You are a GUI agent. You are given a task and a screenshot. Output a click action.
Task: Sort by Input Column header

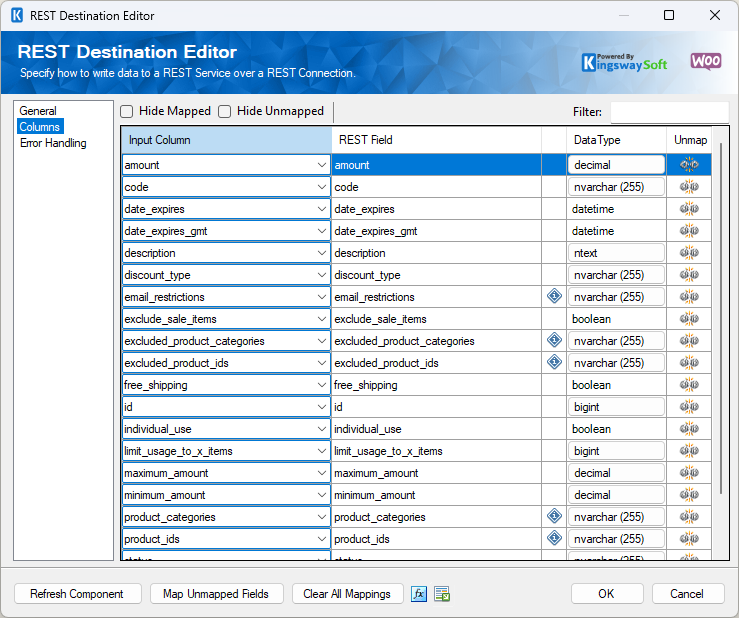[226, 140]
